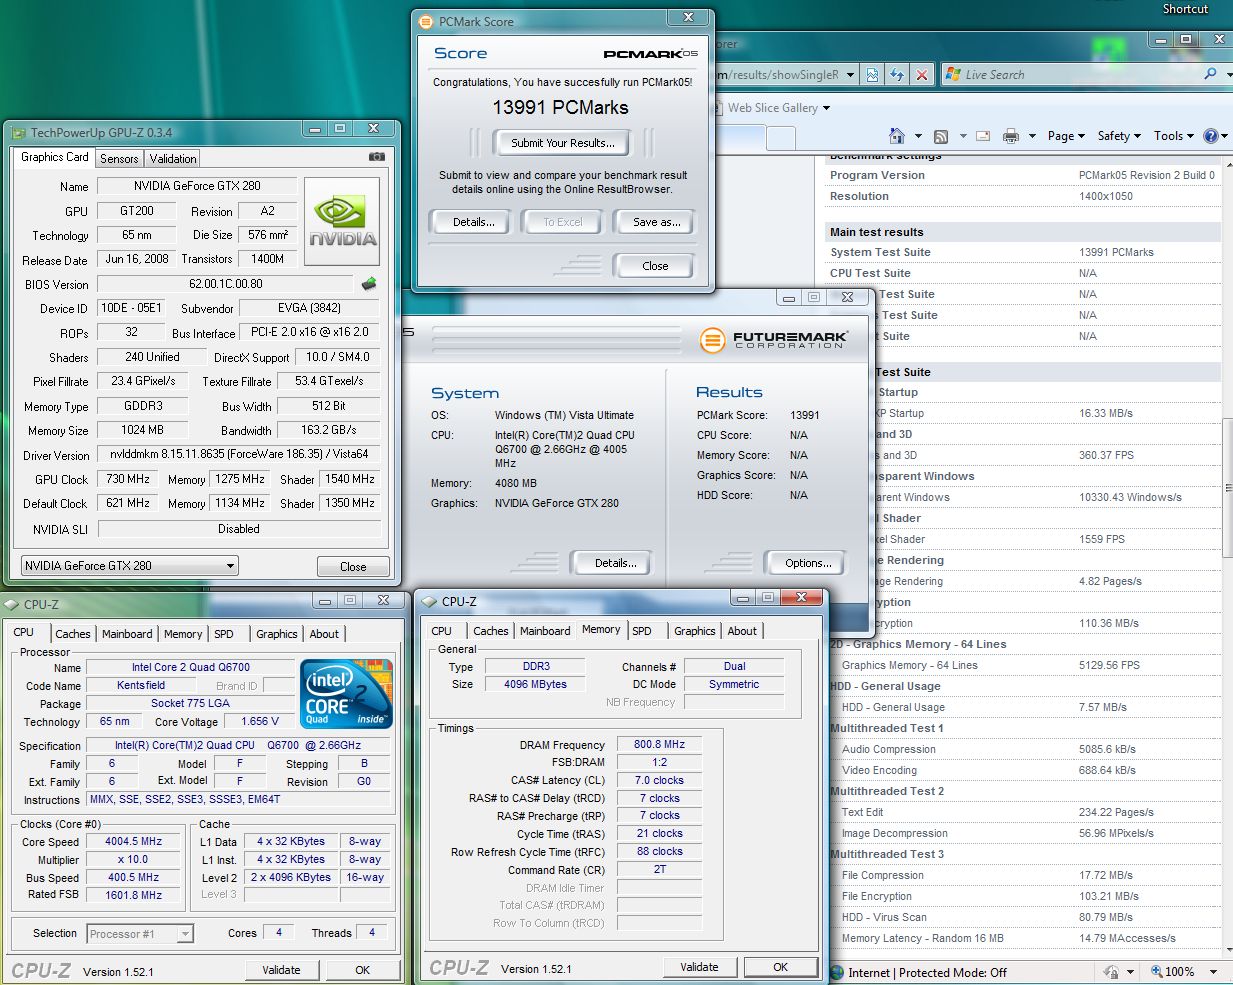The height and width of the screenshot is (985, 1233).
Task: Click Validate in right CPU-Z window
Action: click(699, 967)
